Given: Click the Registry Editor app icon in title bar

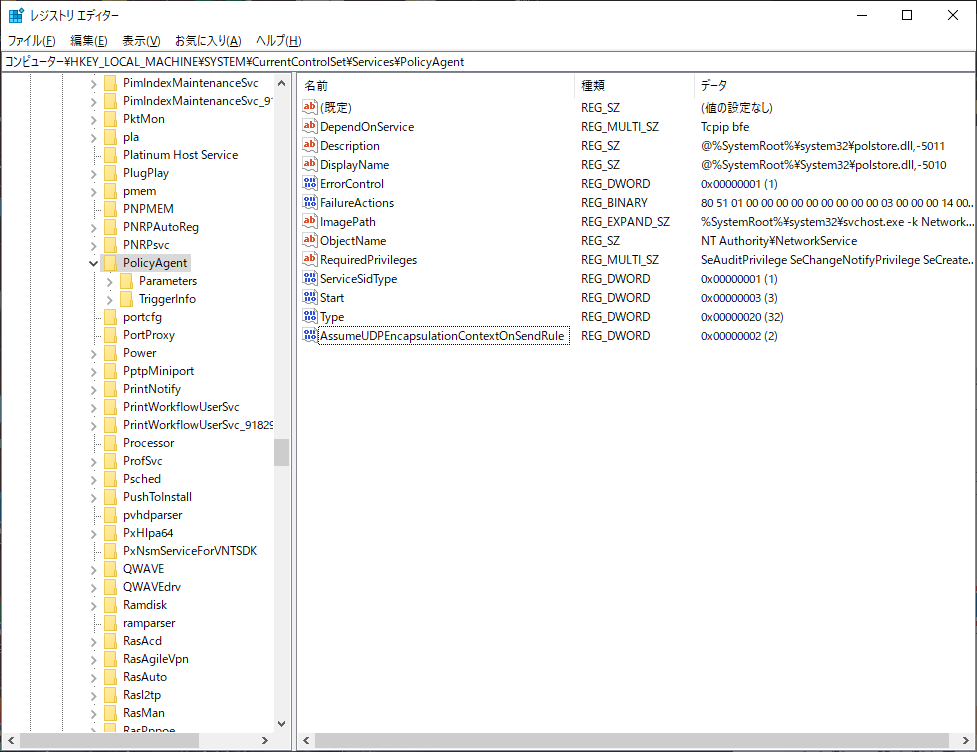Looking at the screenshot, I should [x=16, y=15].
